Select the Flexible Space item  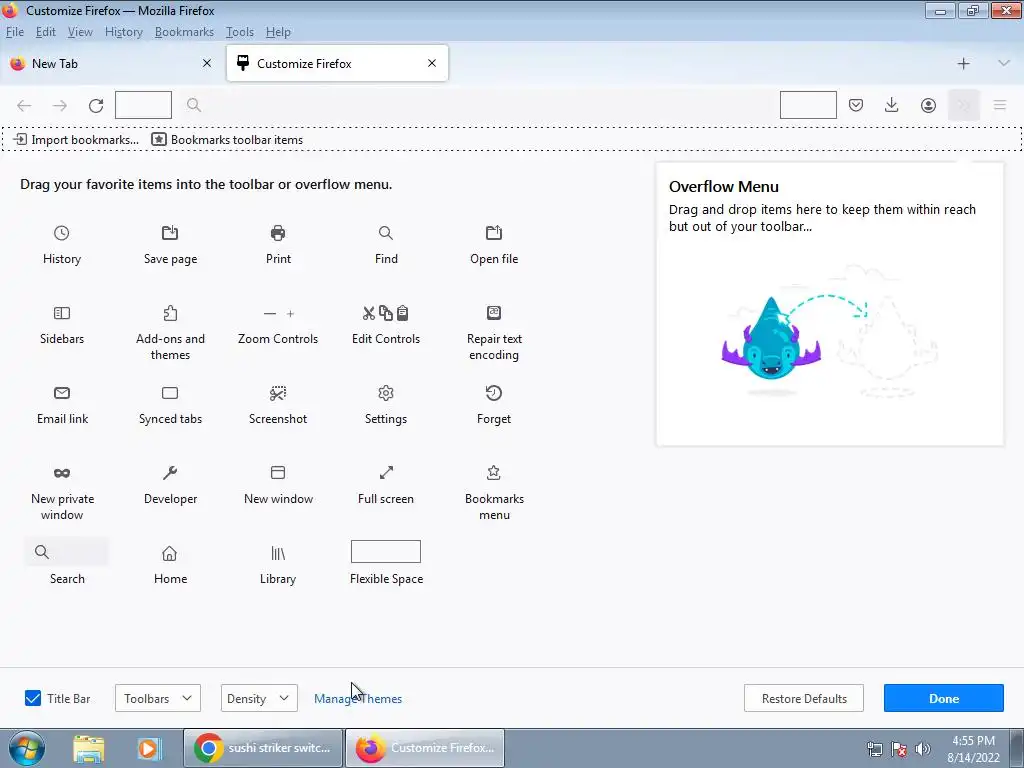pyautogui.click(x=386, y=562)
